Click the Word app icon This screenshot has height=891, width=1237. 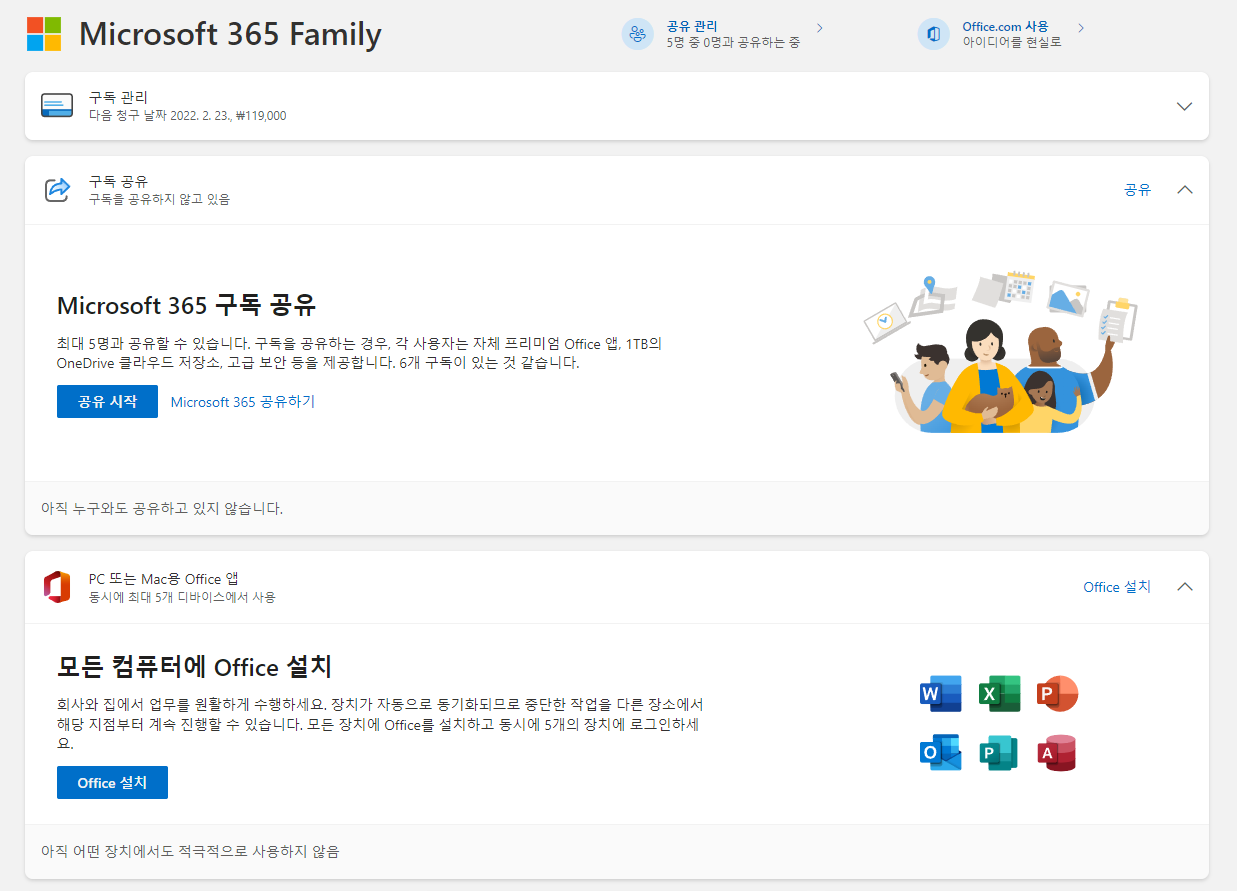click(x=940, y=694)
